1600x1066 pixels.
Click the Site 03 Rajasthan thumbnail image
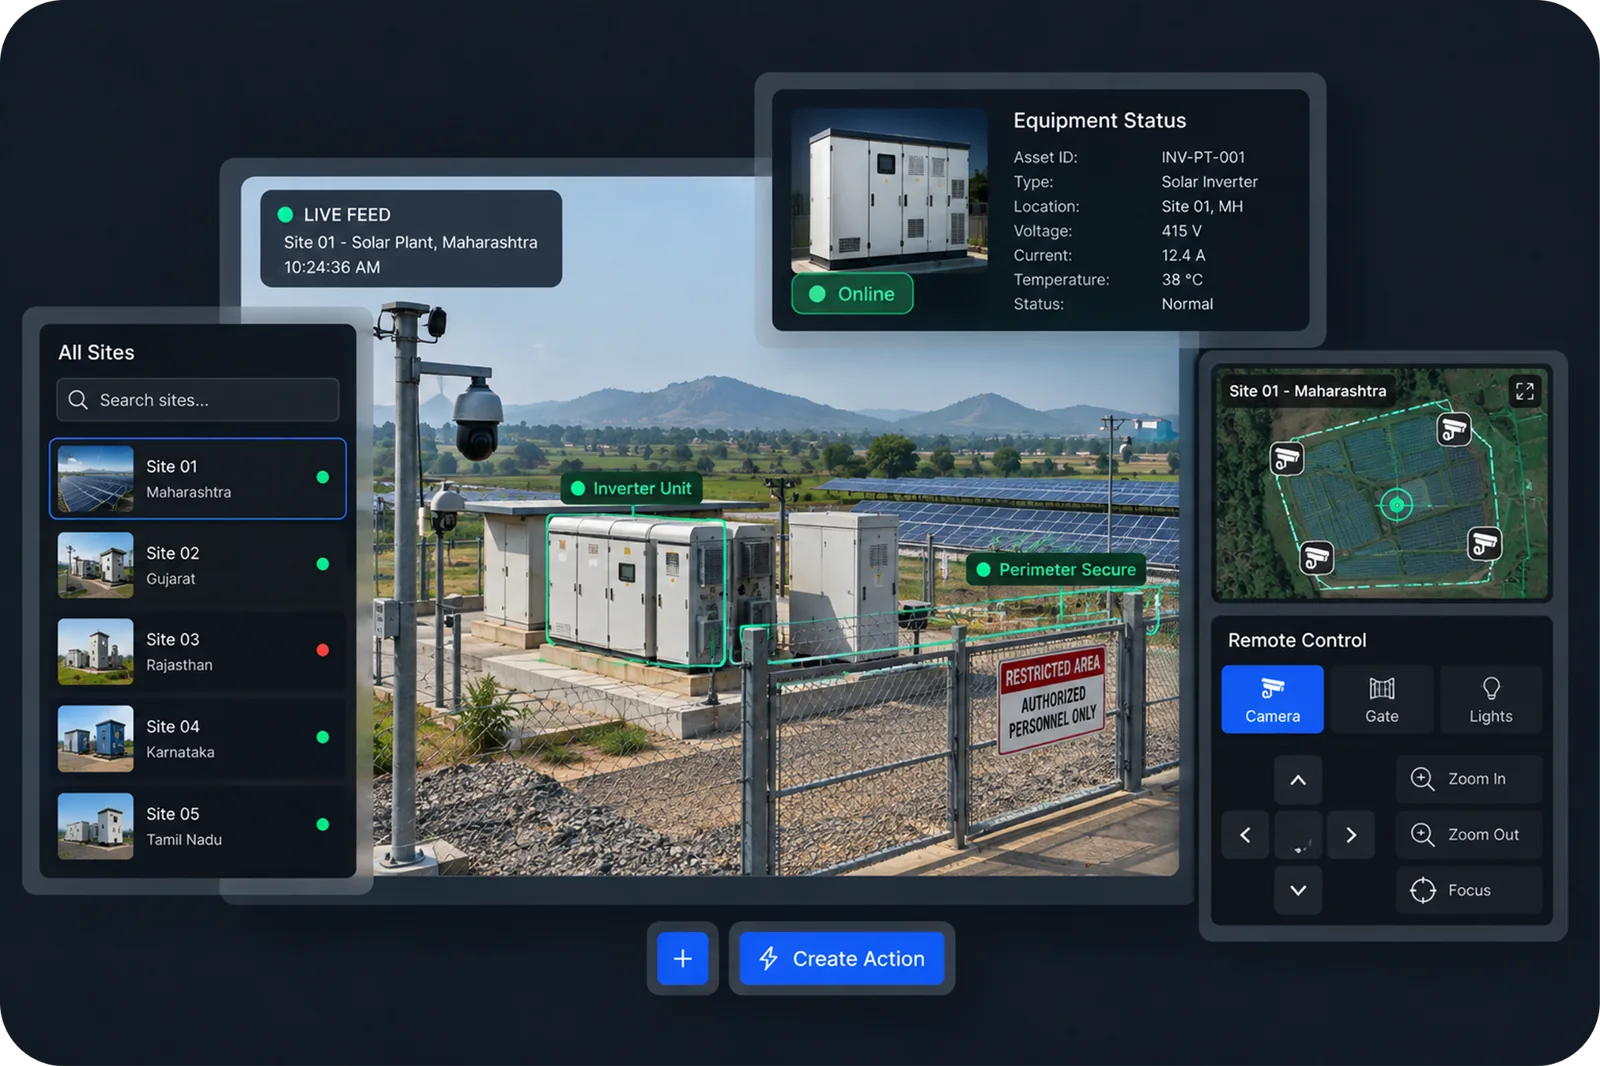(x=96, y=652)
